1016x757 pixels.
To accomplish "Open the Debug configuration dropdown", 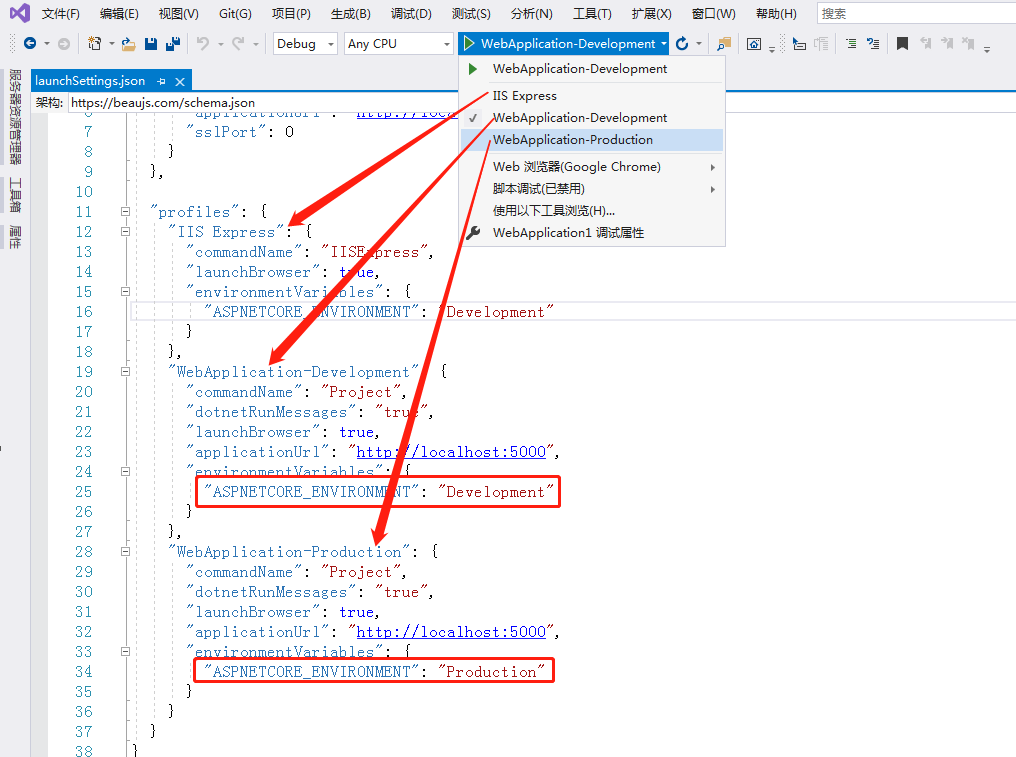I will (x=305, y=43).
